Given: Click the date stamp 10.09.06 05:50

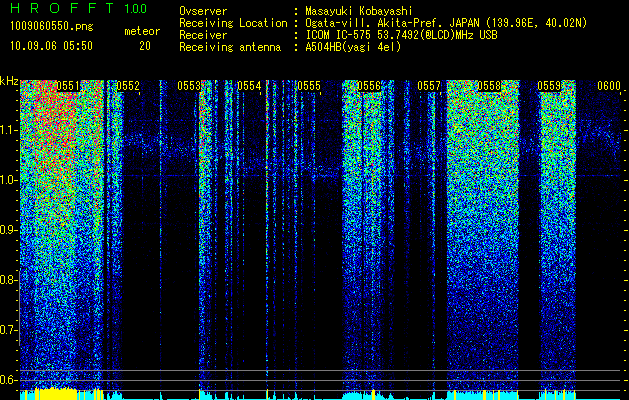Looking at the screenshot, I should [51, 46].
